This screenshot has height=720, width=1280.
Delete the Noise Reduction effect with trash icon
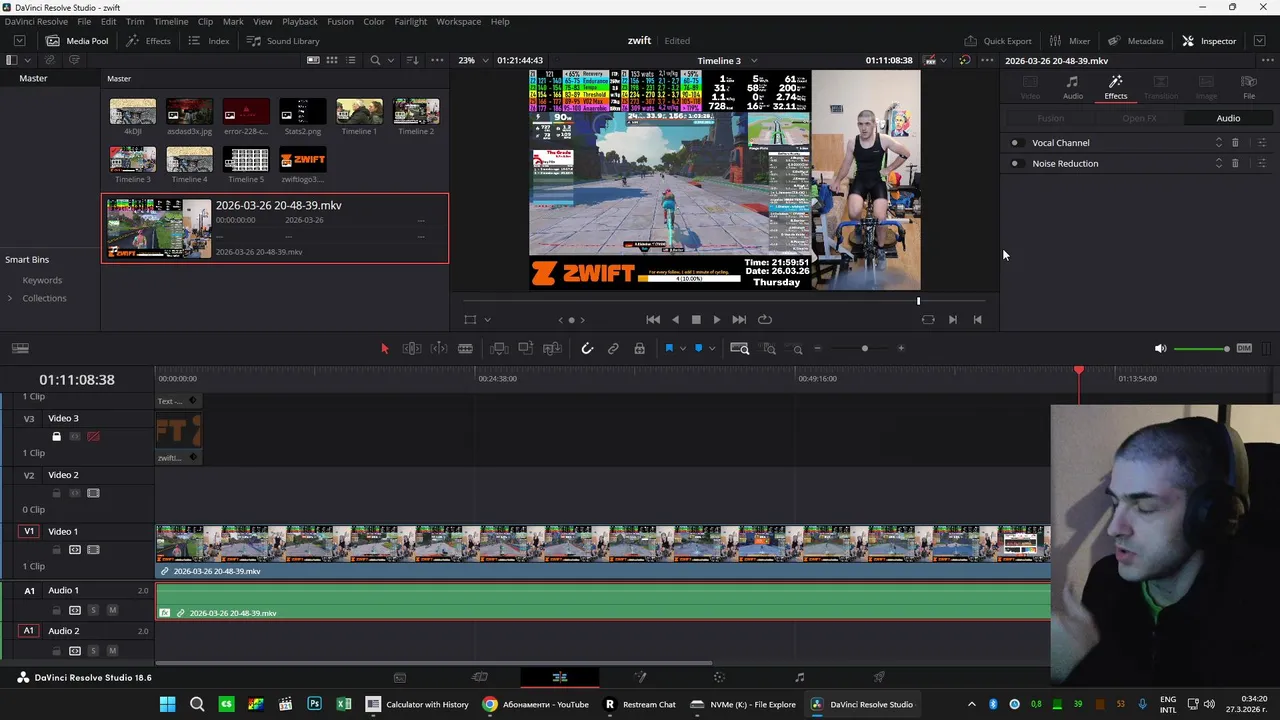[x=1235, y=163]
